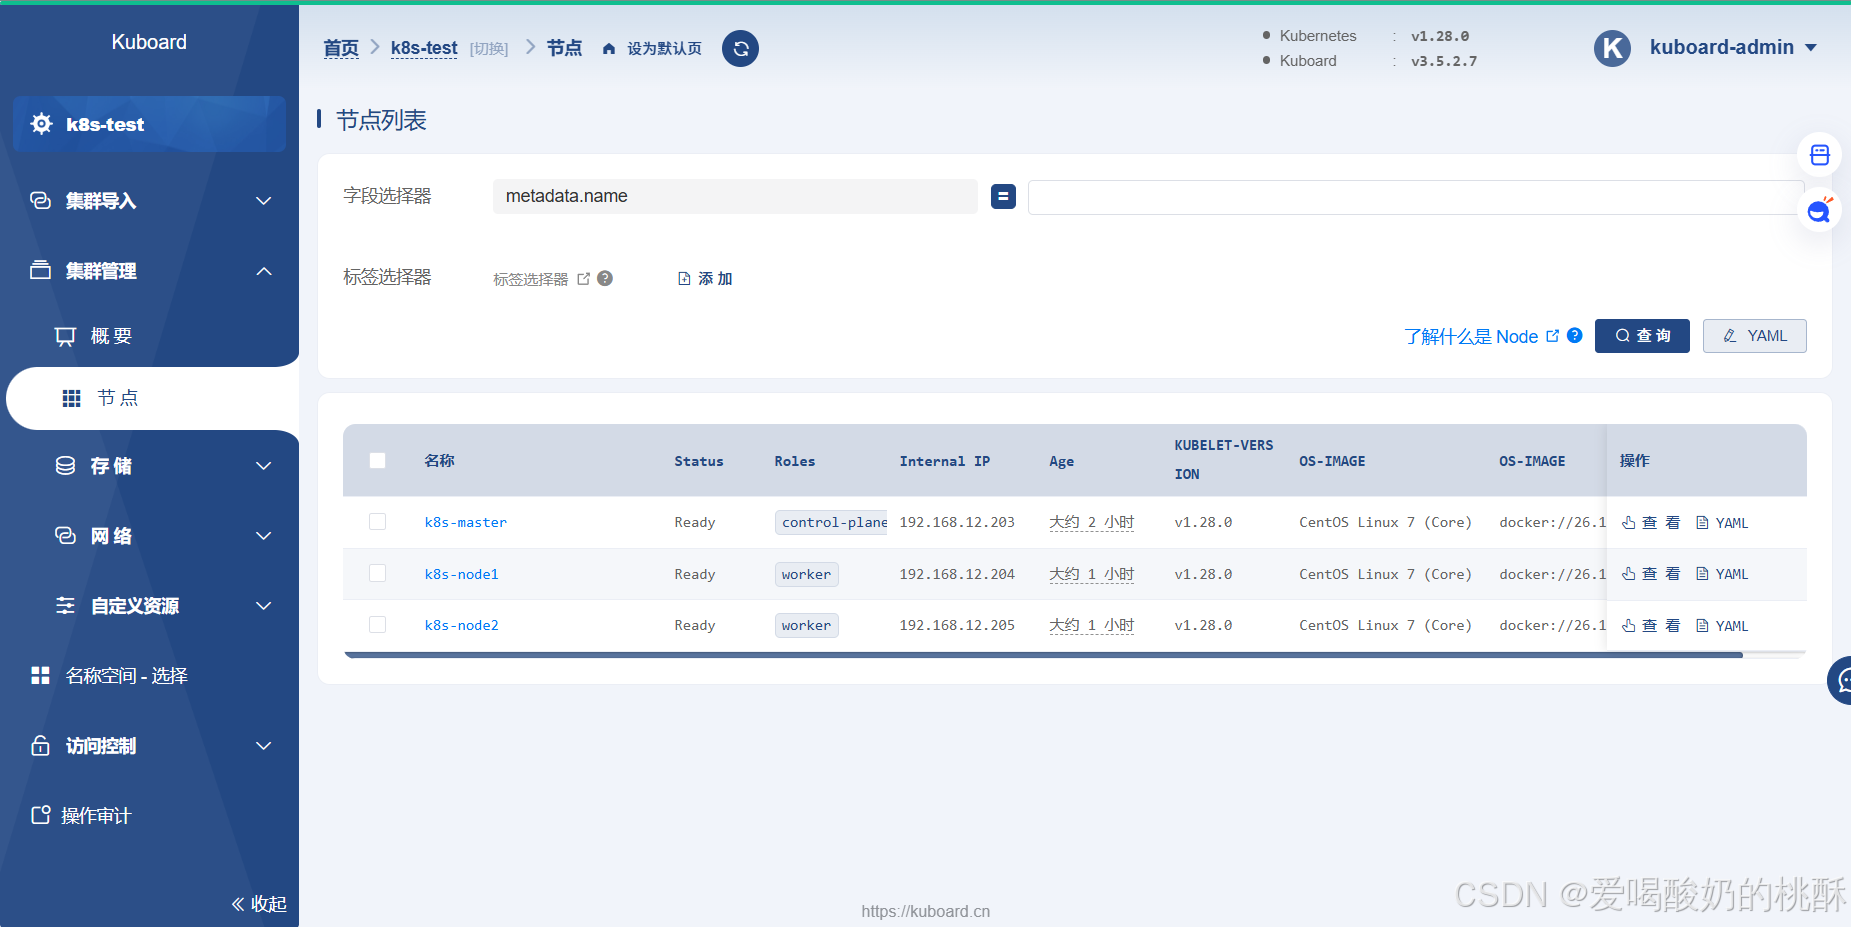This screenshot has width=1851, height=927.
Task: Click horizontal scrollbar under node table
Action: [1043, 655]
